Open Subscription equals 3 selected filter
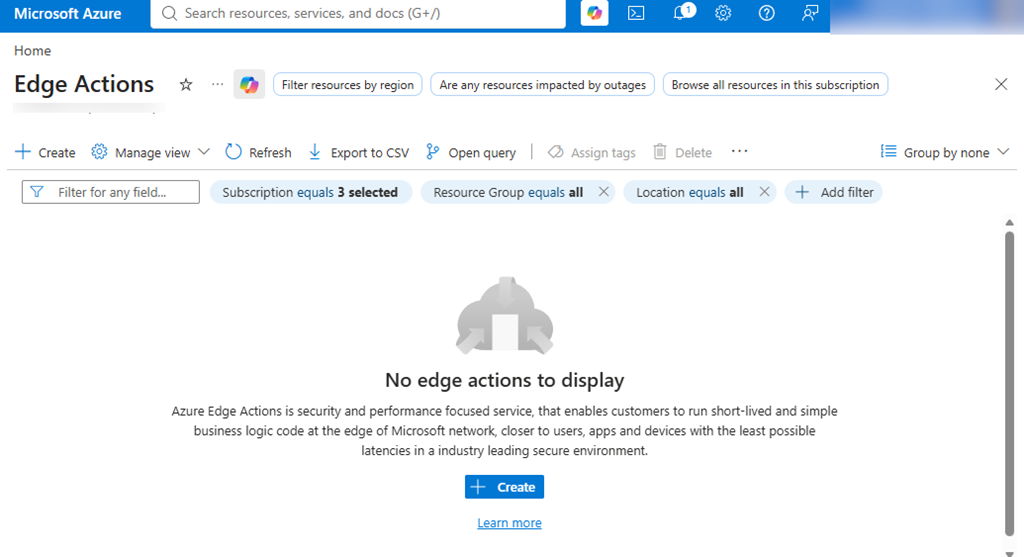The height and width of the screenshot is (557, 1024). 310,192
